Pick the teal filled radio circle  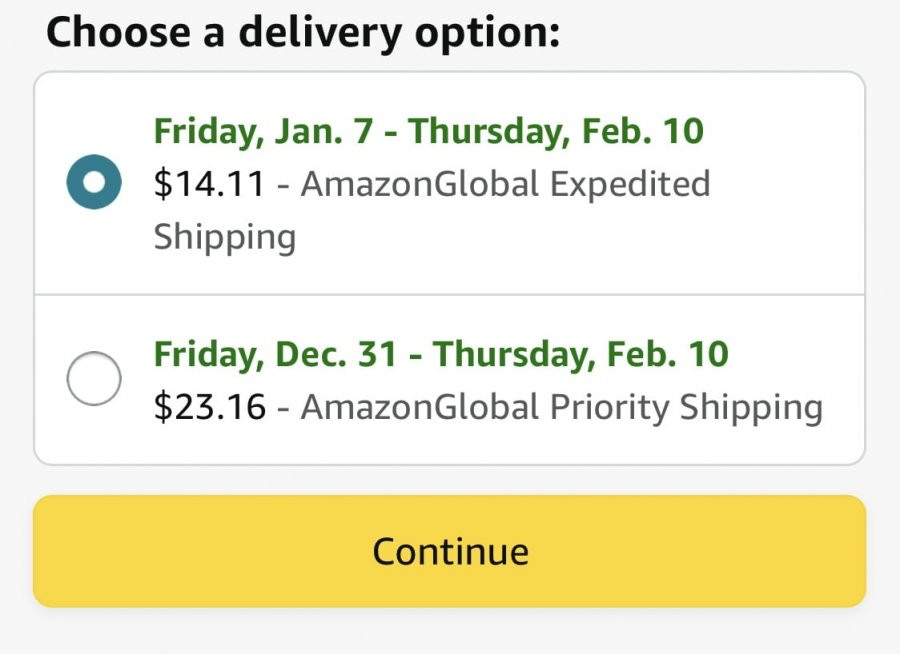tap(94, 182)
